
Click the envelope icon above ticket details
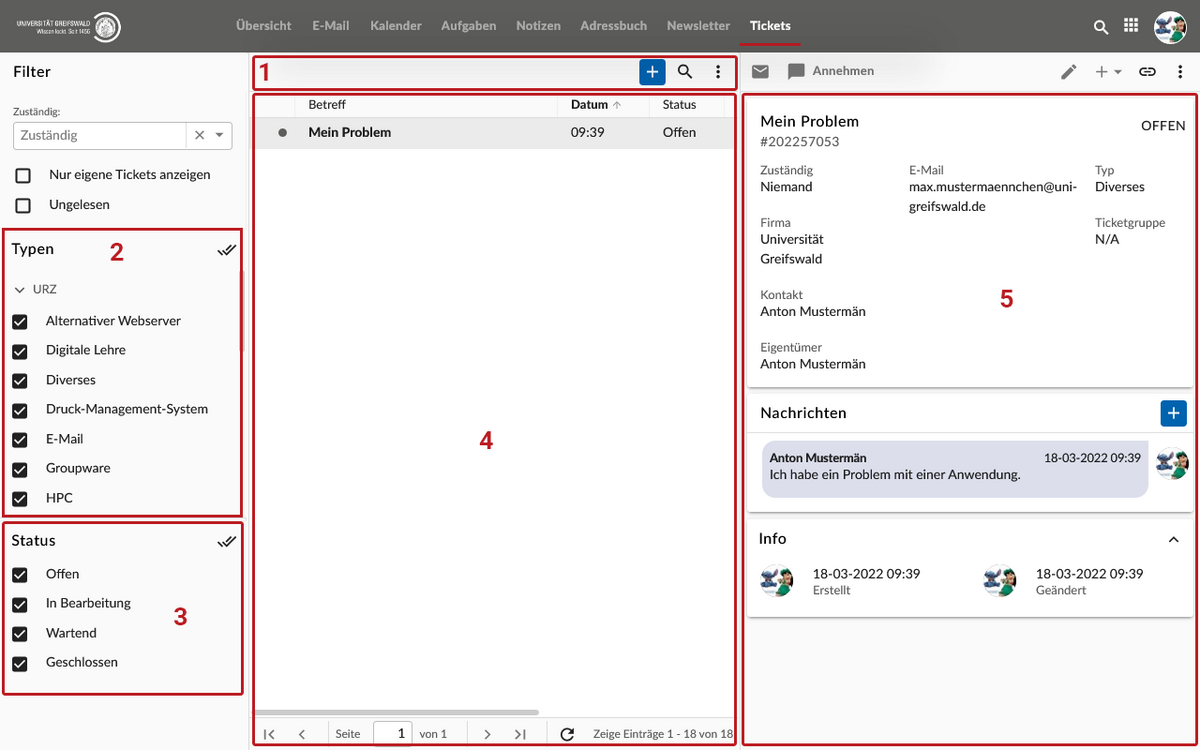761,71
